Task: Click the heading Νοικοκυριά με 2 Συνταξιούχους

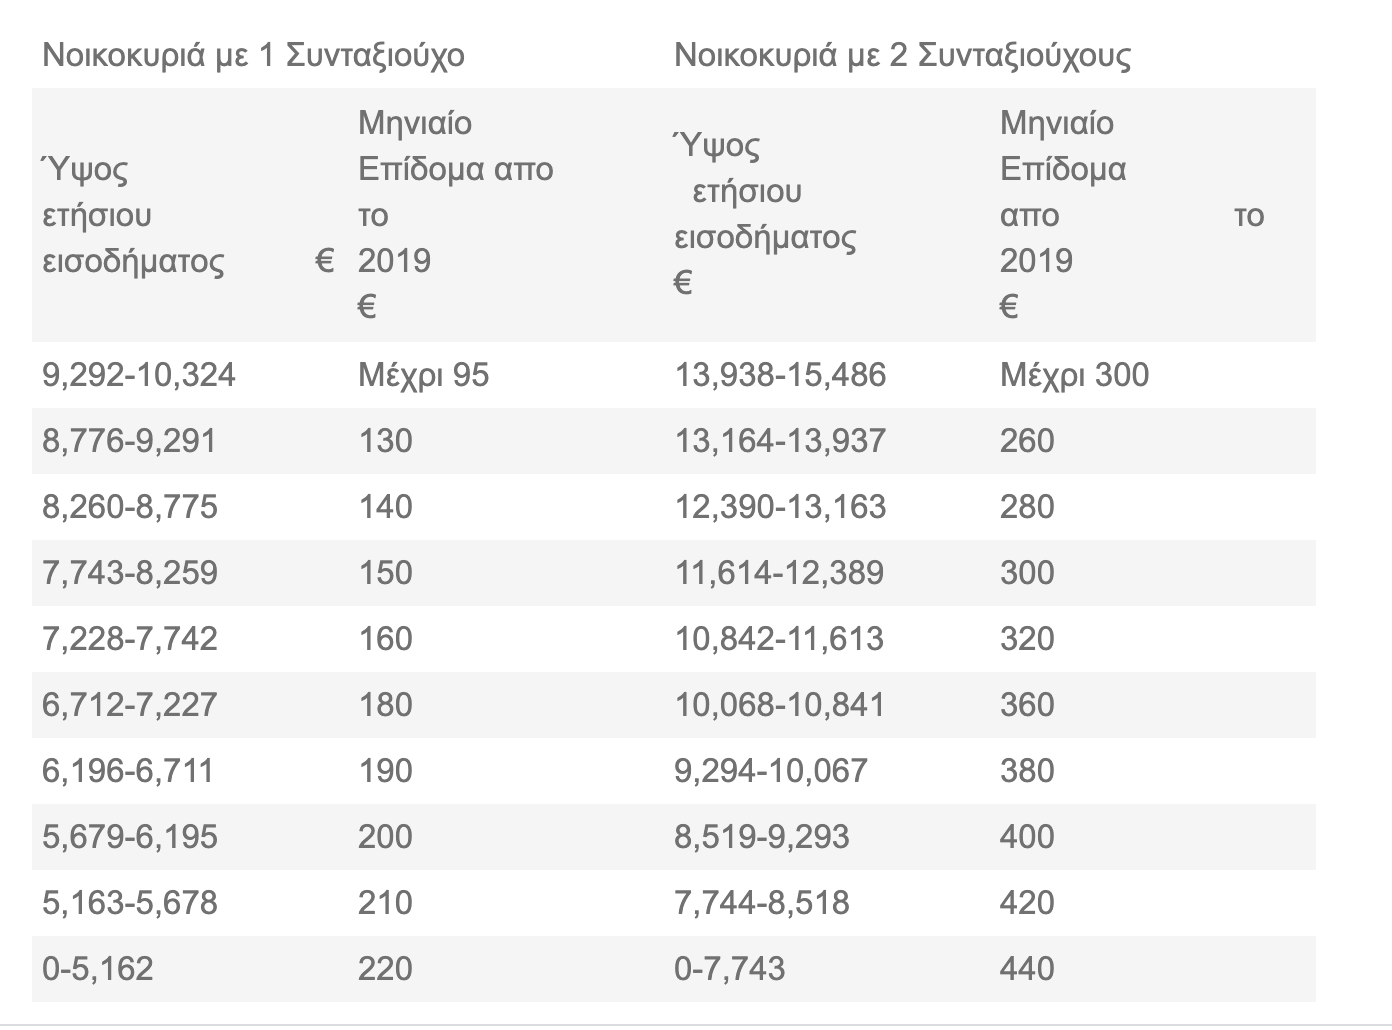Action: click(x=902, y=54)
